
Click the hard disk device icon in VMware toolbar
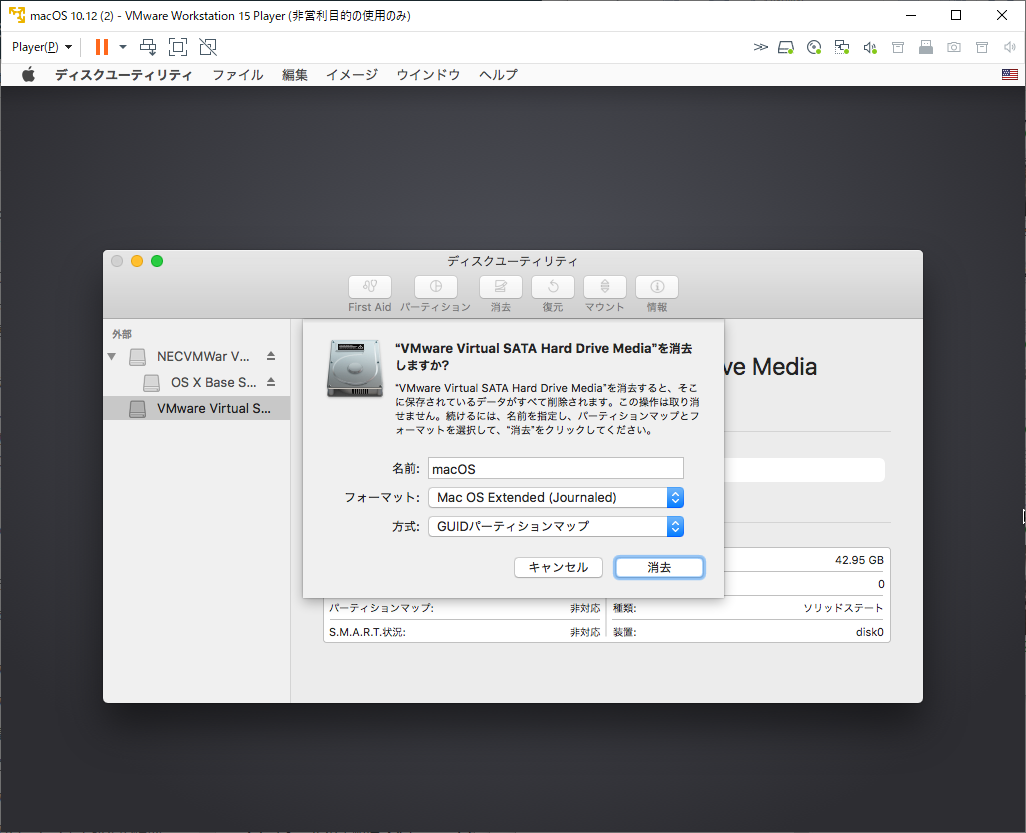pyautogui.click(x=786, y=47)
